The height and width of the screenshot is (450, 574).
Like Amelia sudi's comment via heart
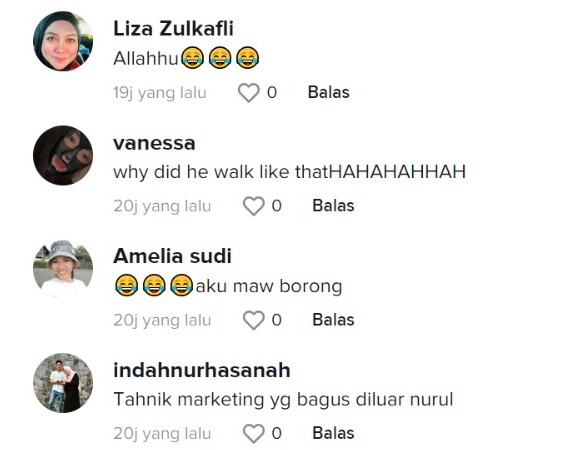[x=253, y=320]
